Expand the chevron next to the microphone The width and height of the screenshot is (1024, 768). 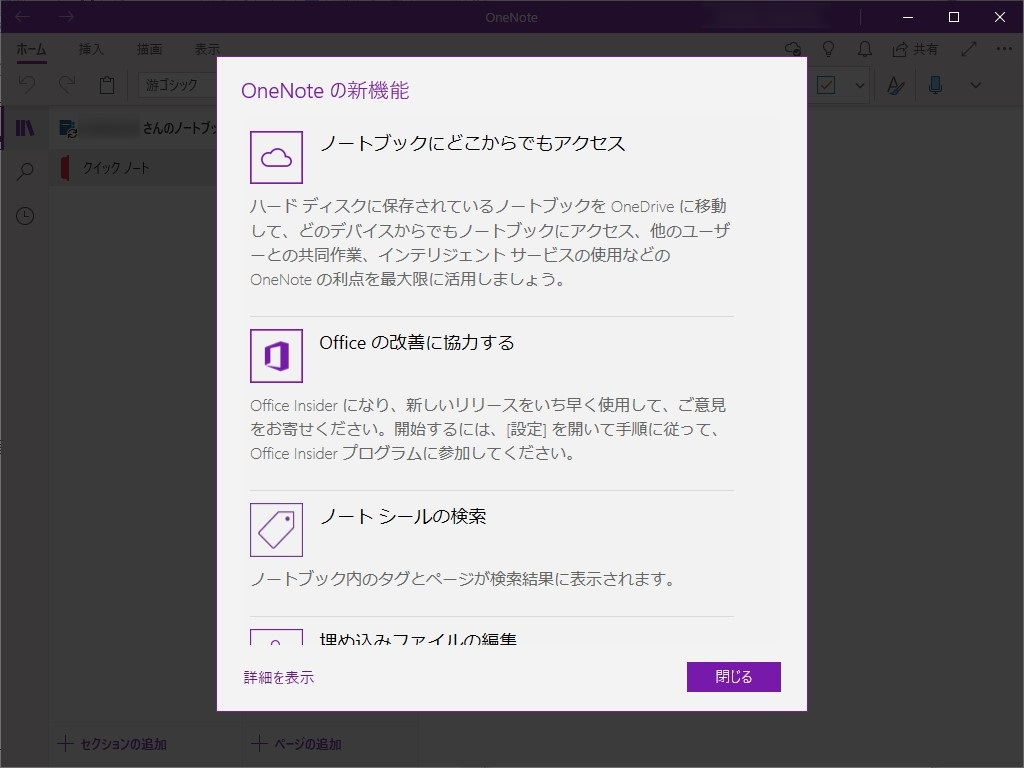click(975, 85)
